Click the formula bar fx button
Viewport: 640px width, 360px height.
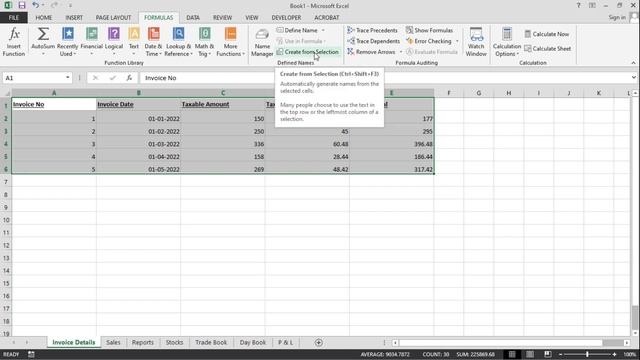[129, 78]
